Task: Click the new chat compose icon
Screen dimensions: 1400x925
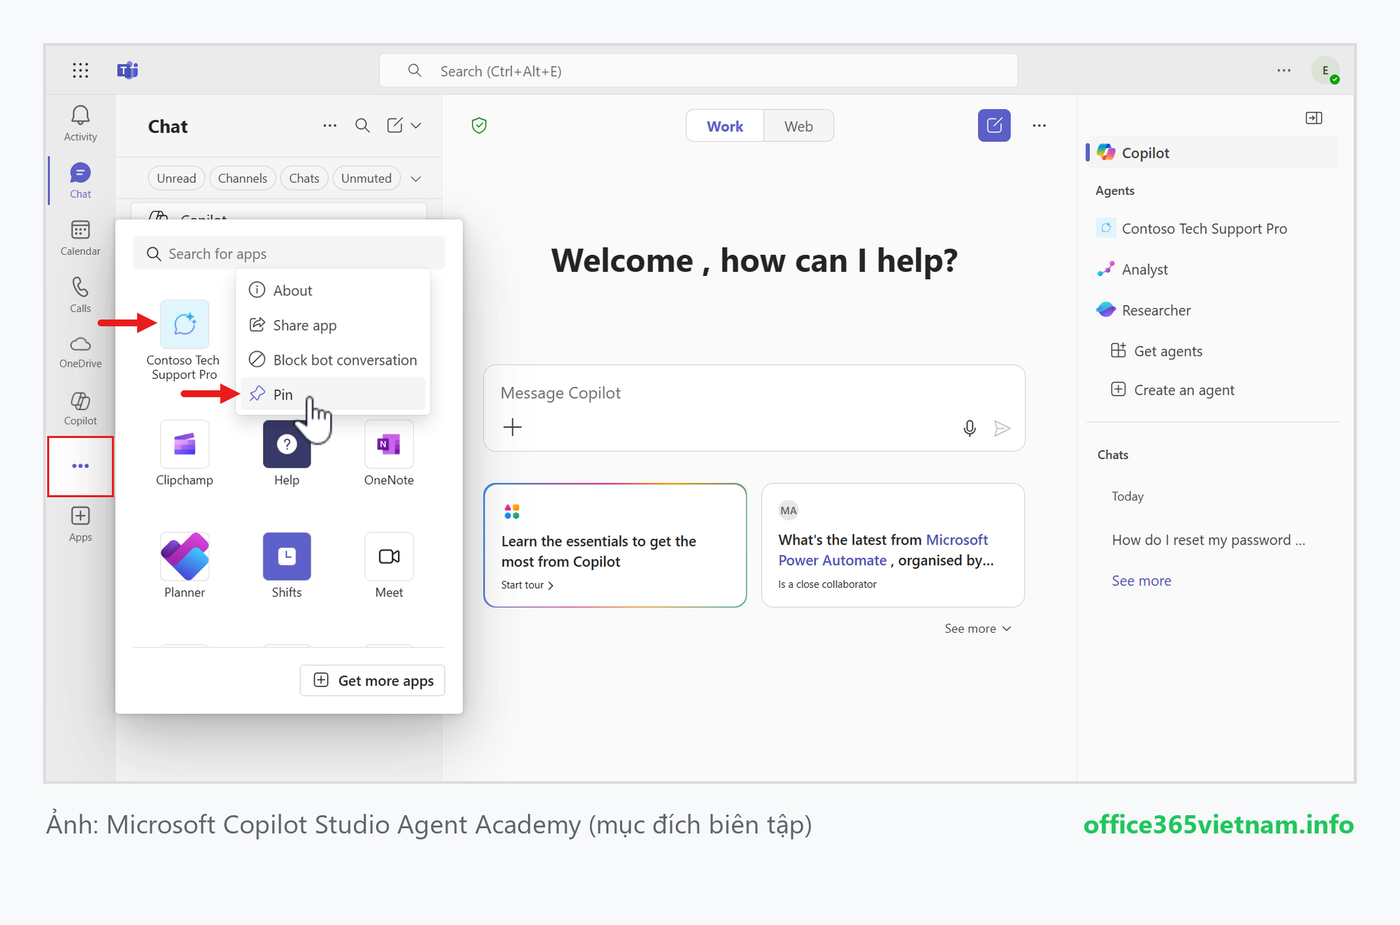Action: pos(395,125)
